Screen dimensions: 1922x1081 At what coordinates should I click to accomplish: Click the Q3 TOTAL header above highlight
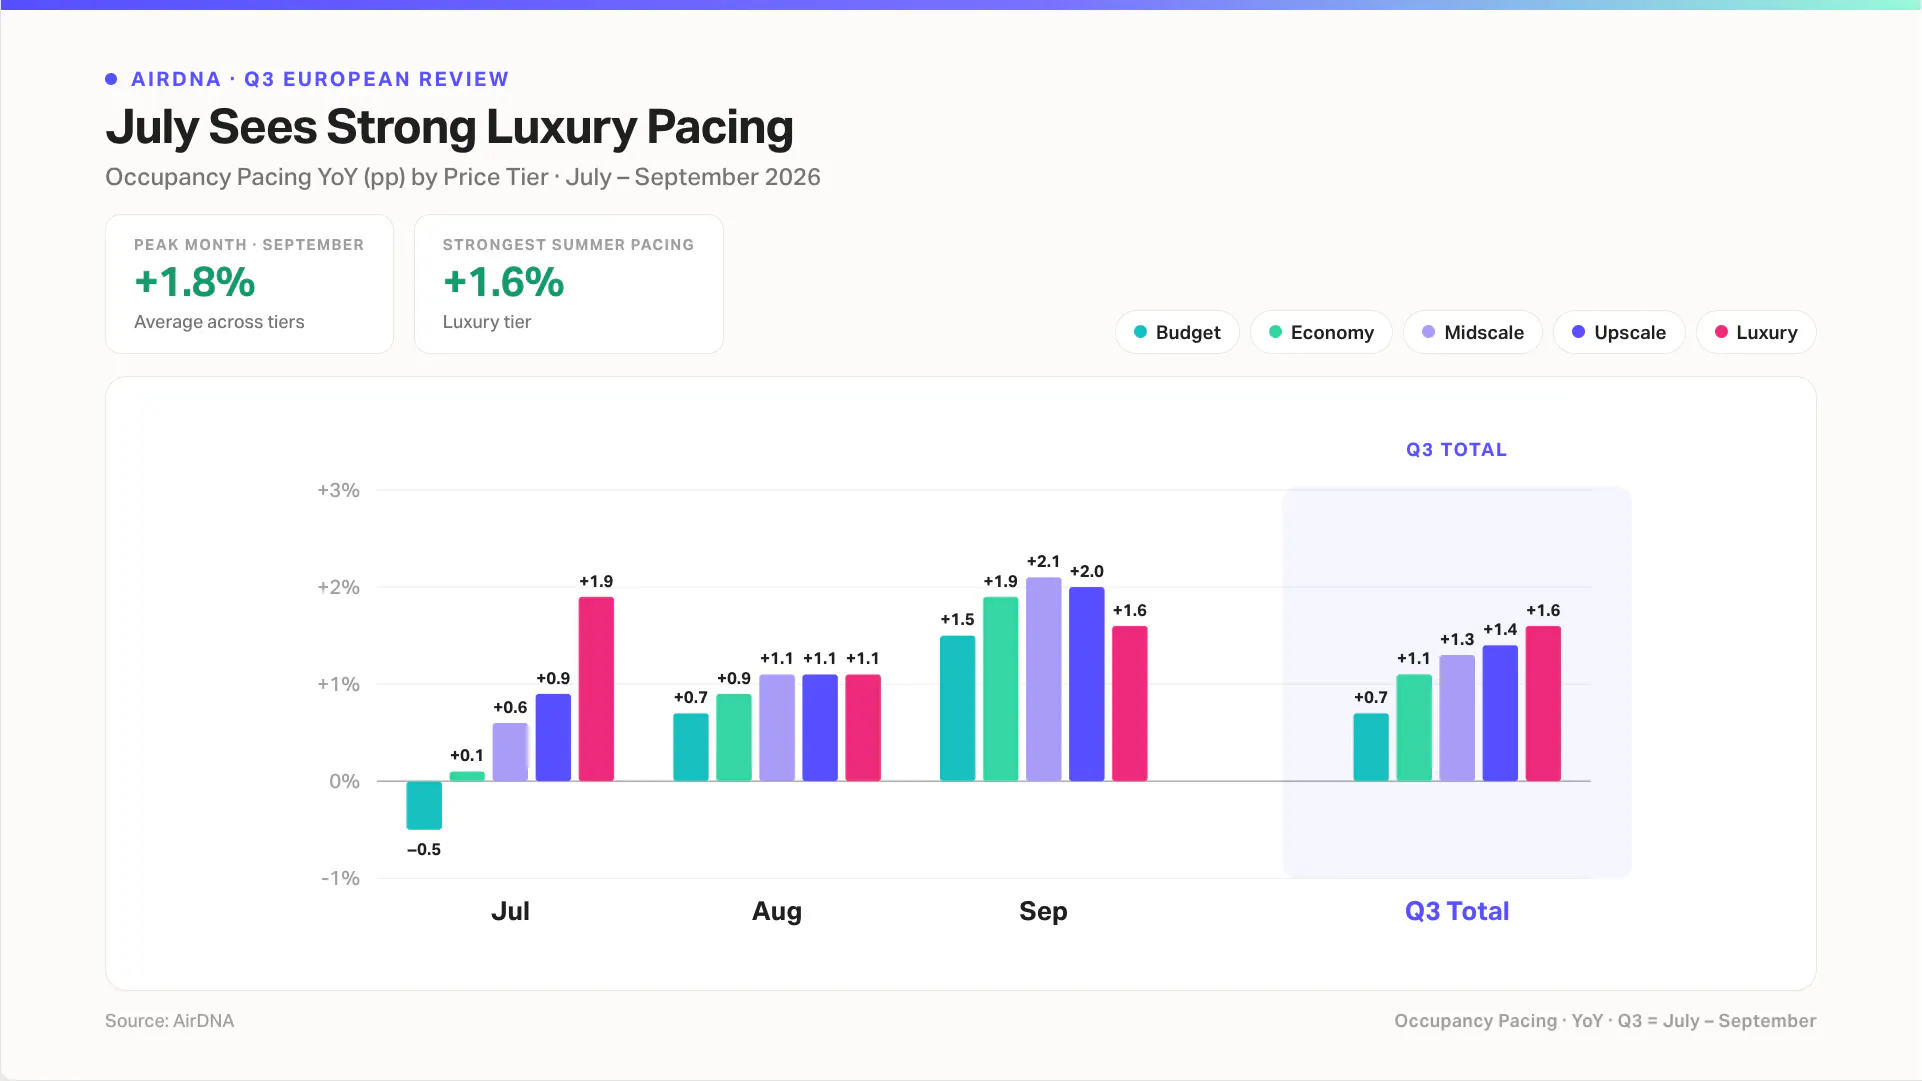(1456, 449)
